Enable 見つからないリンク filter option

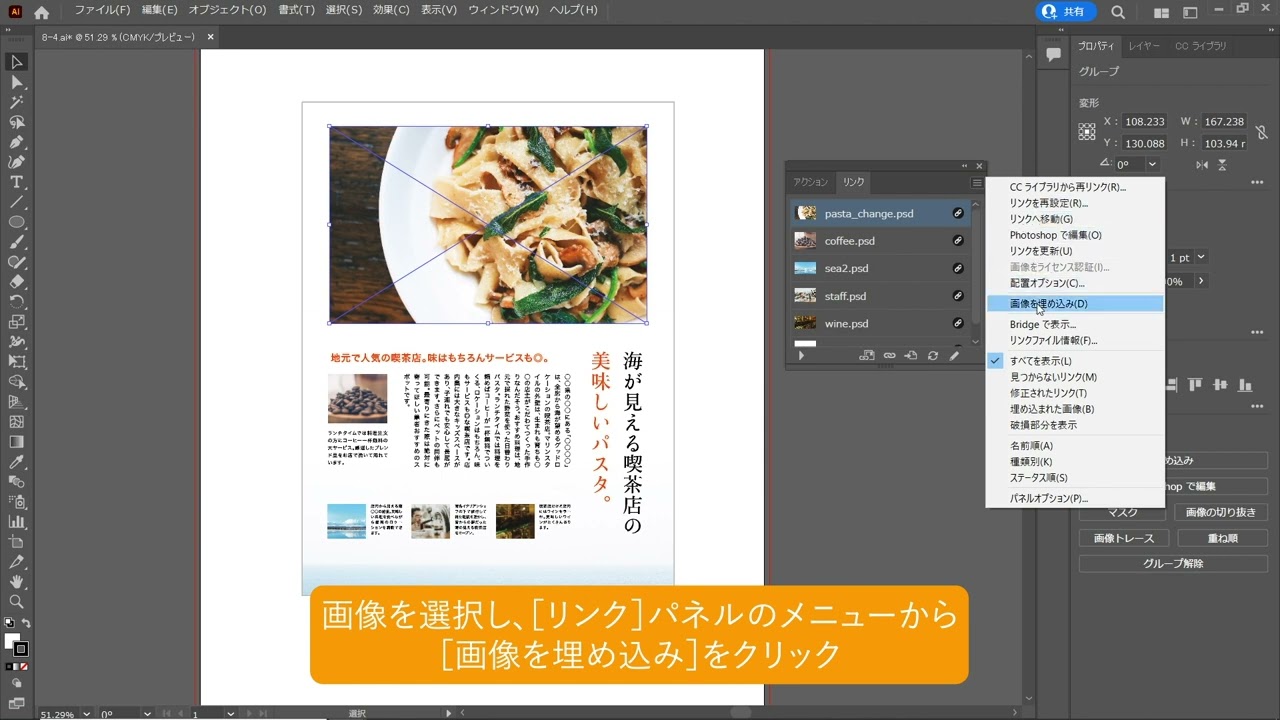click(1052, 377)
